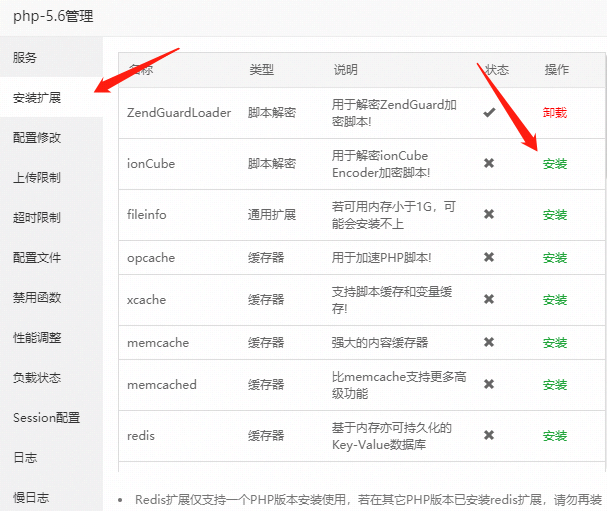The image size is (607, 511).
Task: Click fileinfo status cross icon
Action: [489, 214]
